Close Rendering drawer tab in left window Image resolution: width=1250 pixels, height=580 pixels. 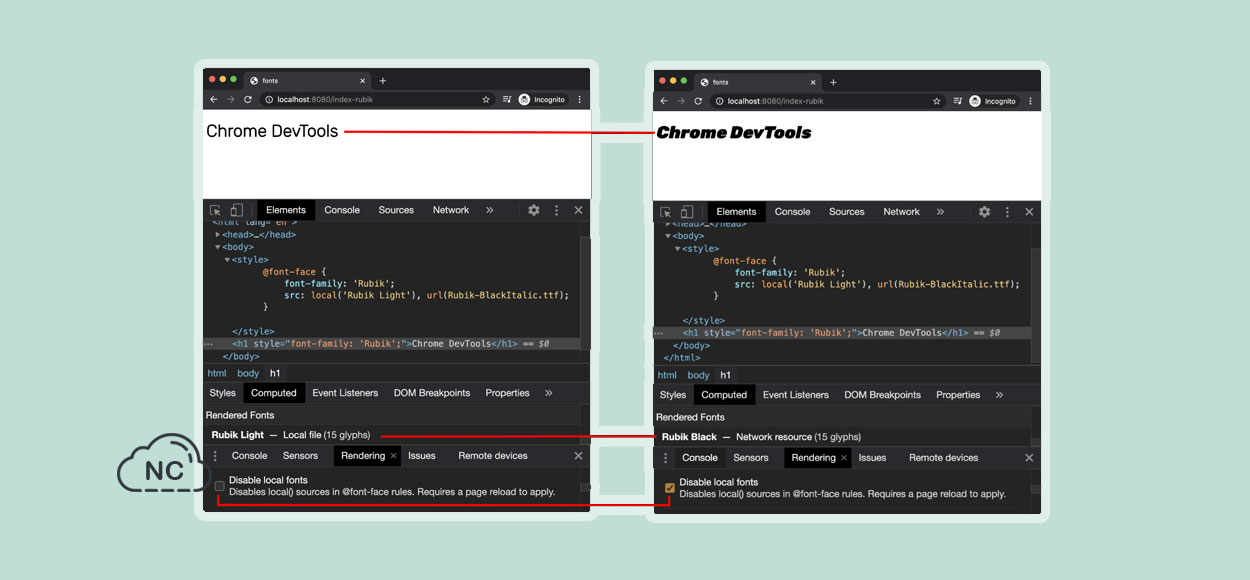tap(393, 456)
